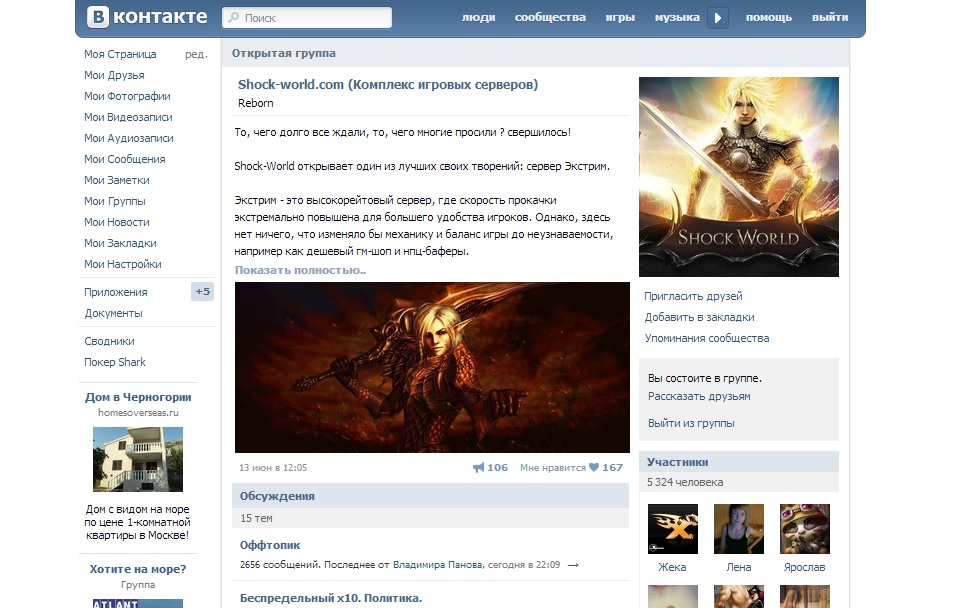Viewport: 967px width, 608px height.
Task: Click the homesoverseas.ru ad domain text
Action: pos(138,413)
